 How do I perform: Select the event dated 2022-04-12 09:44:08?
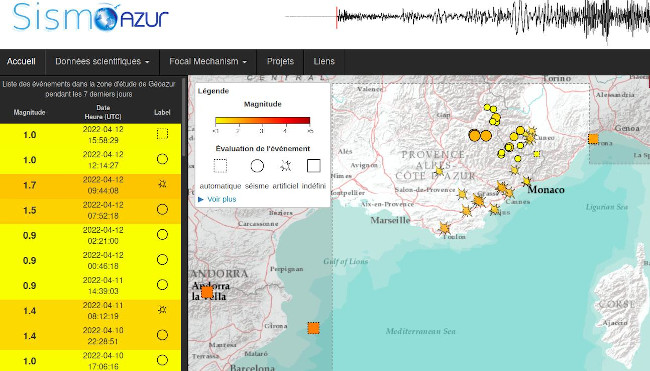90,185
